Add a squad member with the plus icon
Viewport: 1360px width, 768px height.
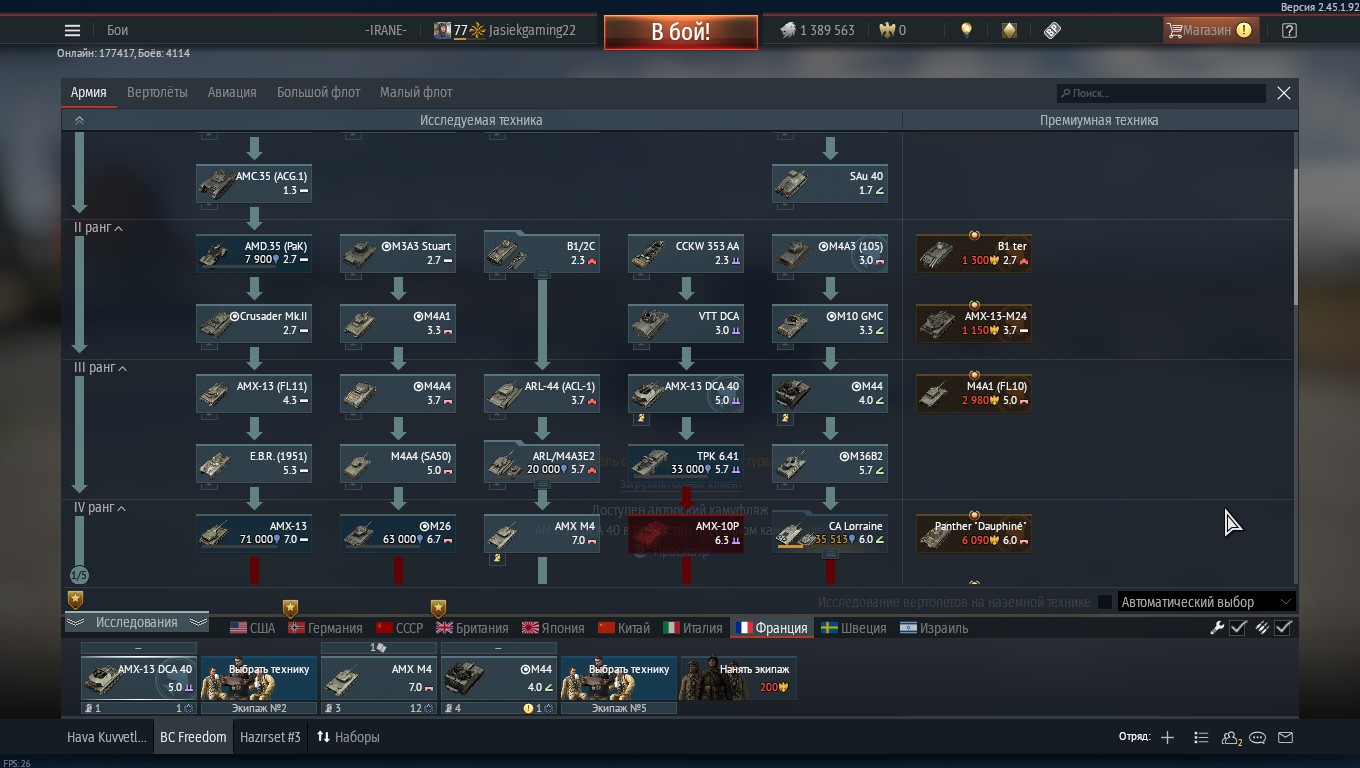pyautogui.click(x=1167, y=738)
